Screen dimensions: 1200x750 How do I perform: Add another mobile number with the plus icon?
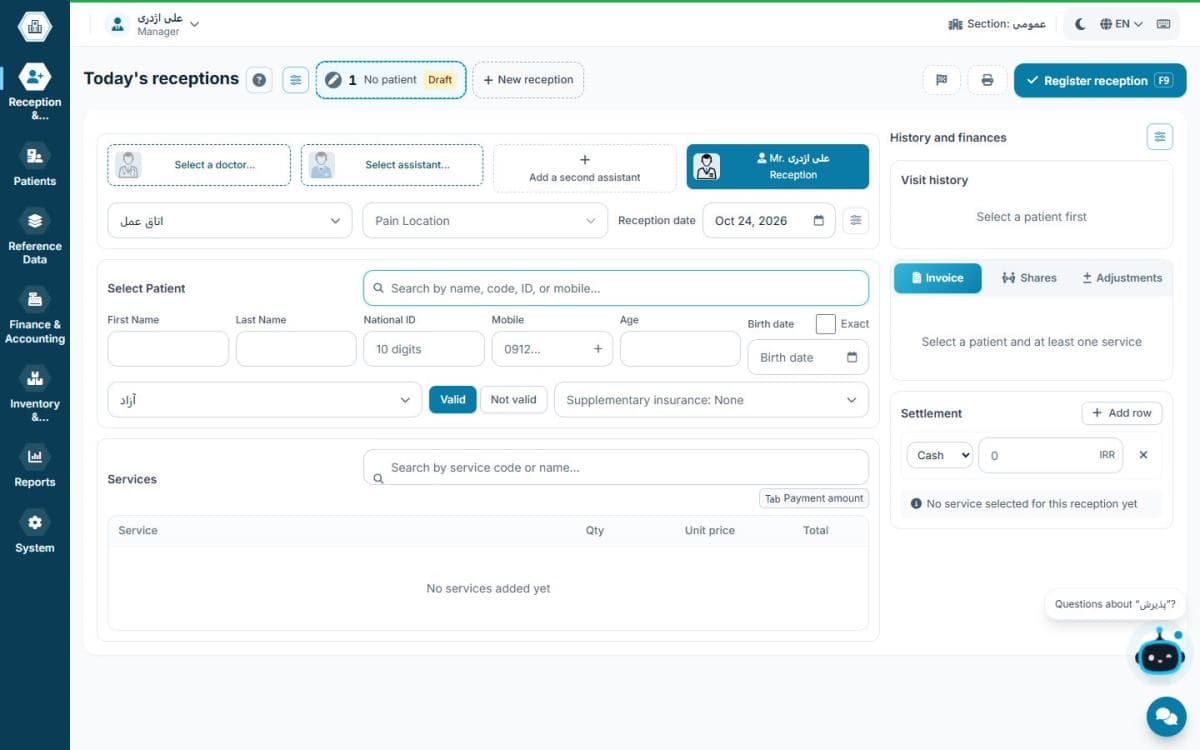tap(598, 349)
